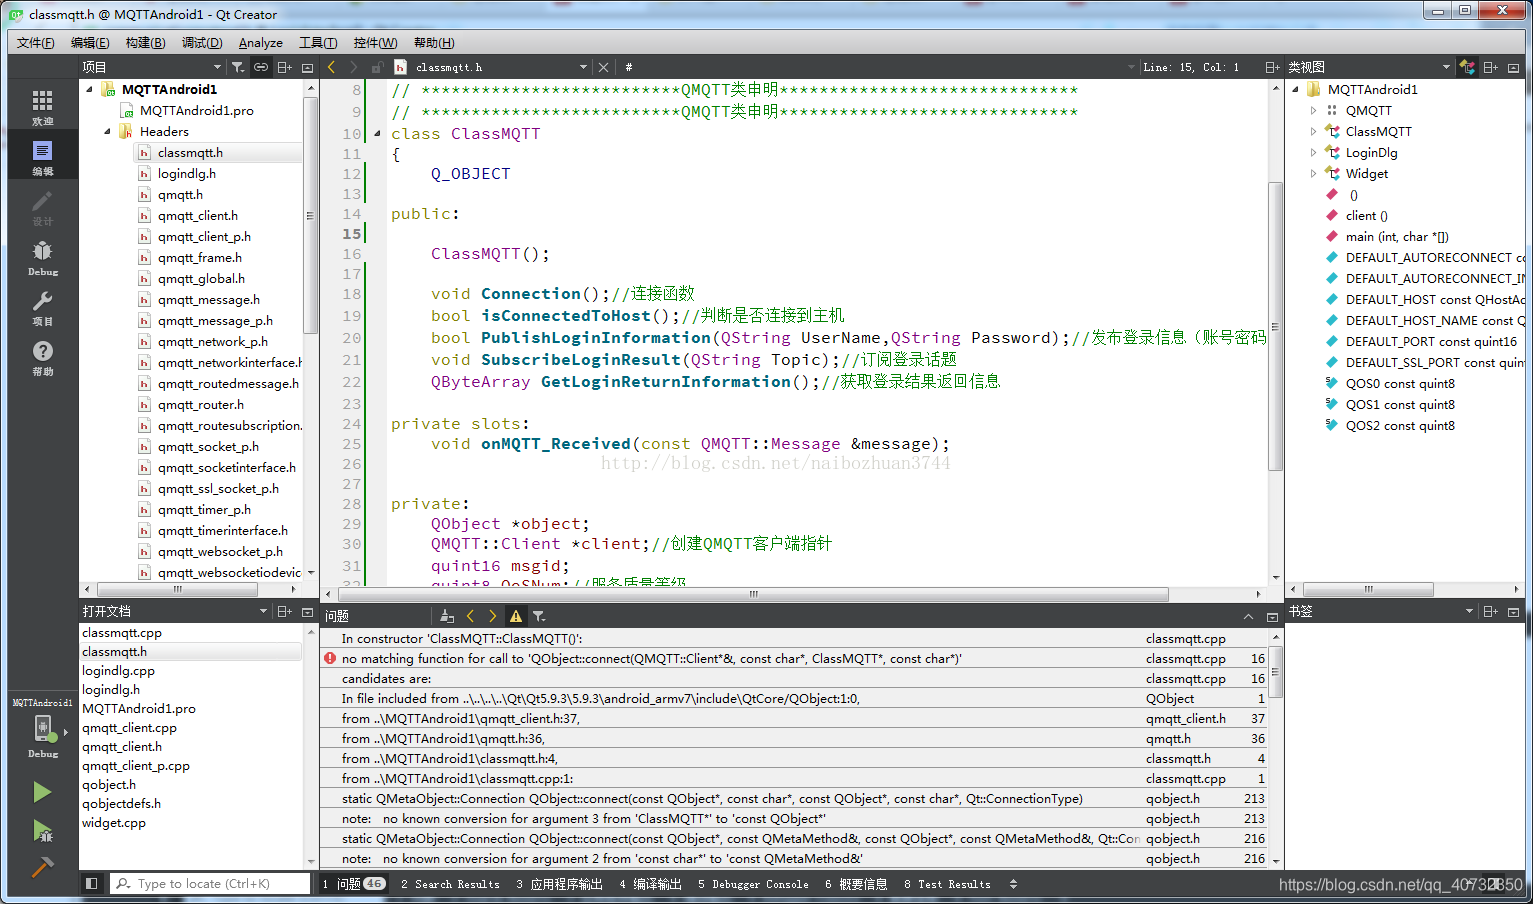Click the Type to locate search field
Screen dimensions: 1533x904
(x=210, y=884)
